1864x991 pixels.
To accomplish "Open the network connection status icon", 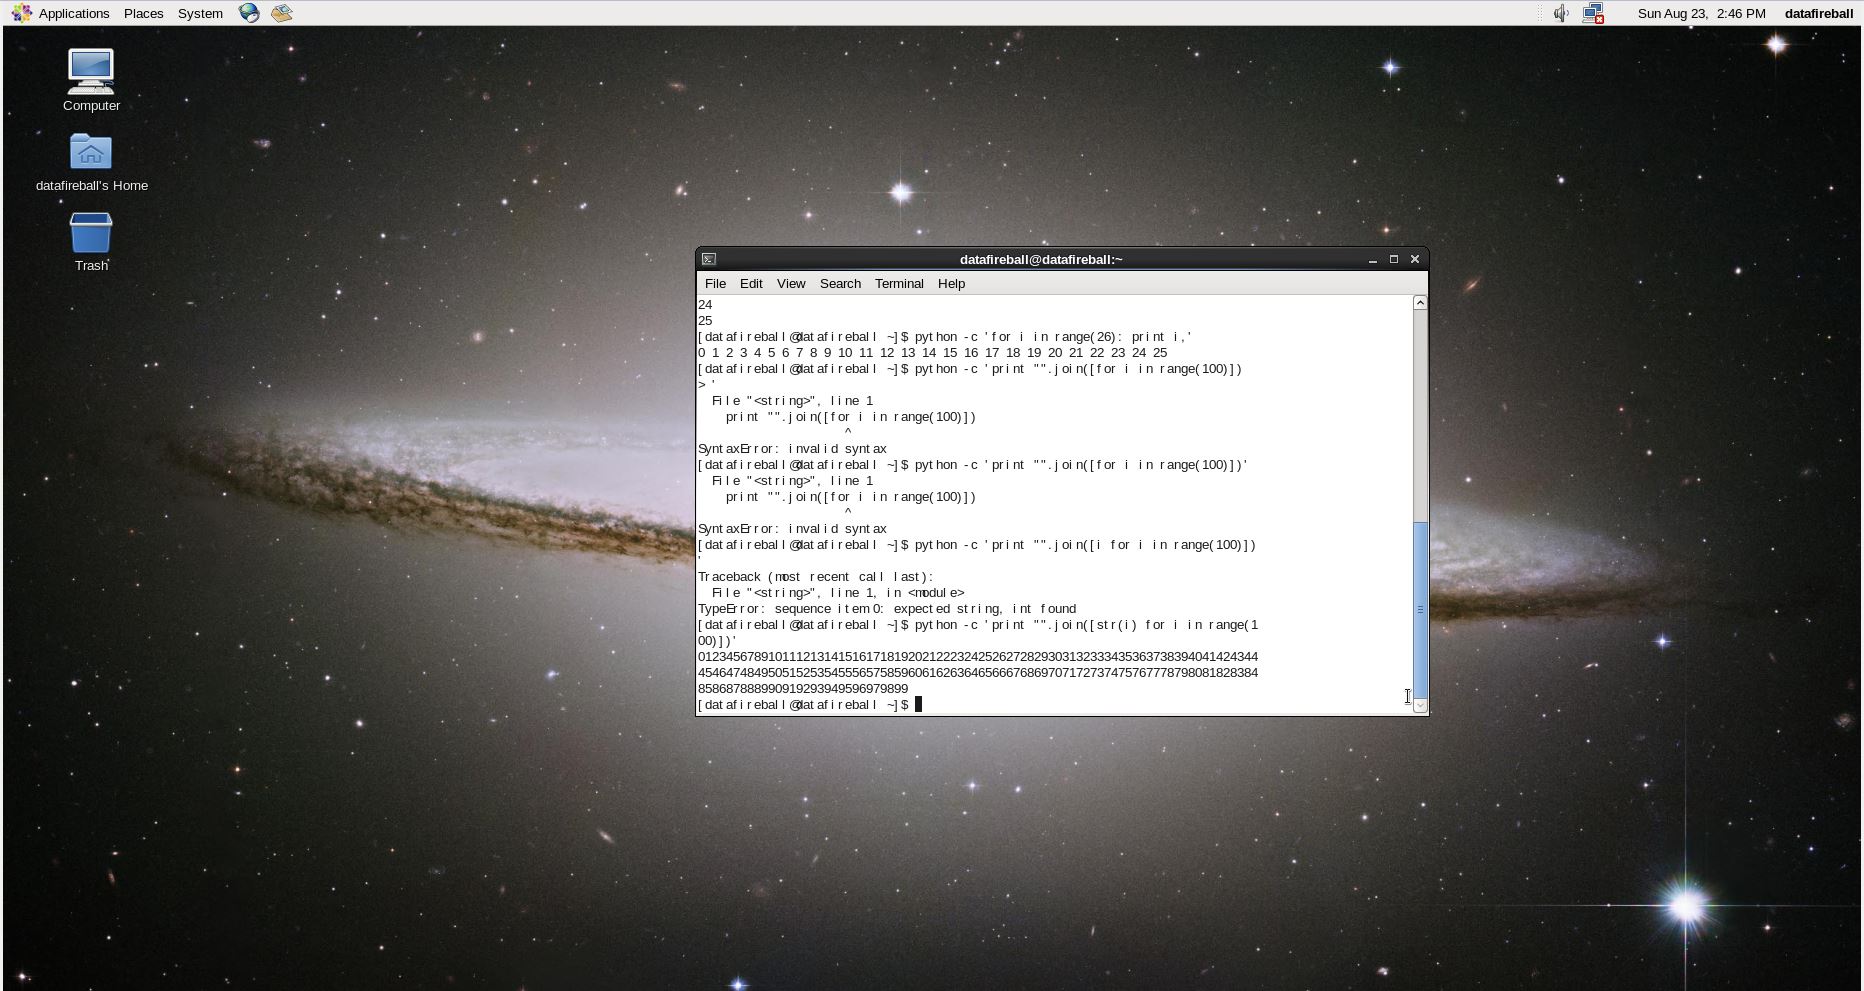I will [1593, 13].
